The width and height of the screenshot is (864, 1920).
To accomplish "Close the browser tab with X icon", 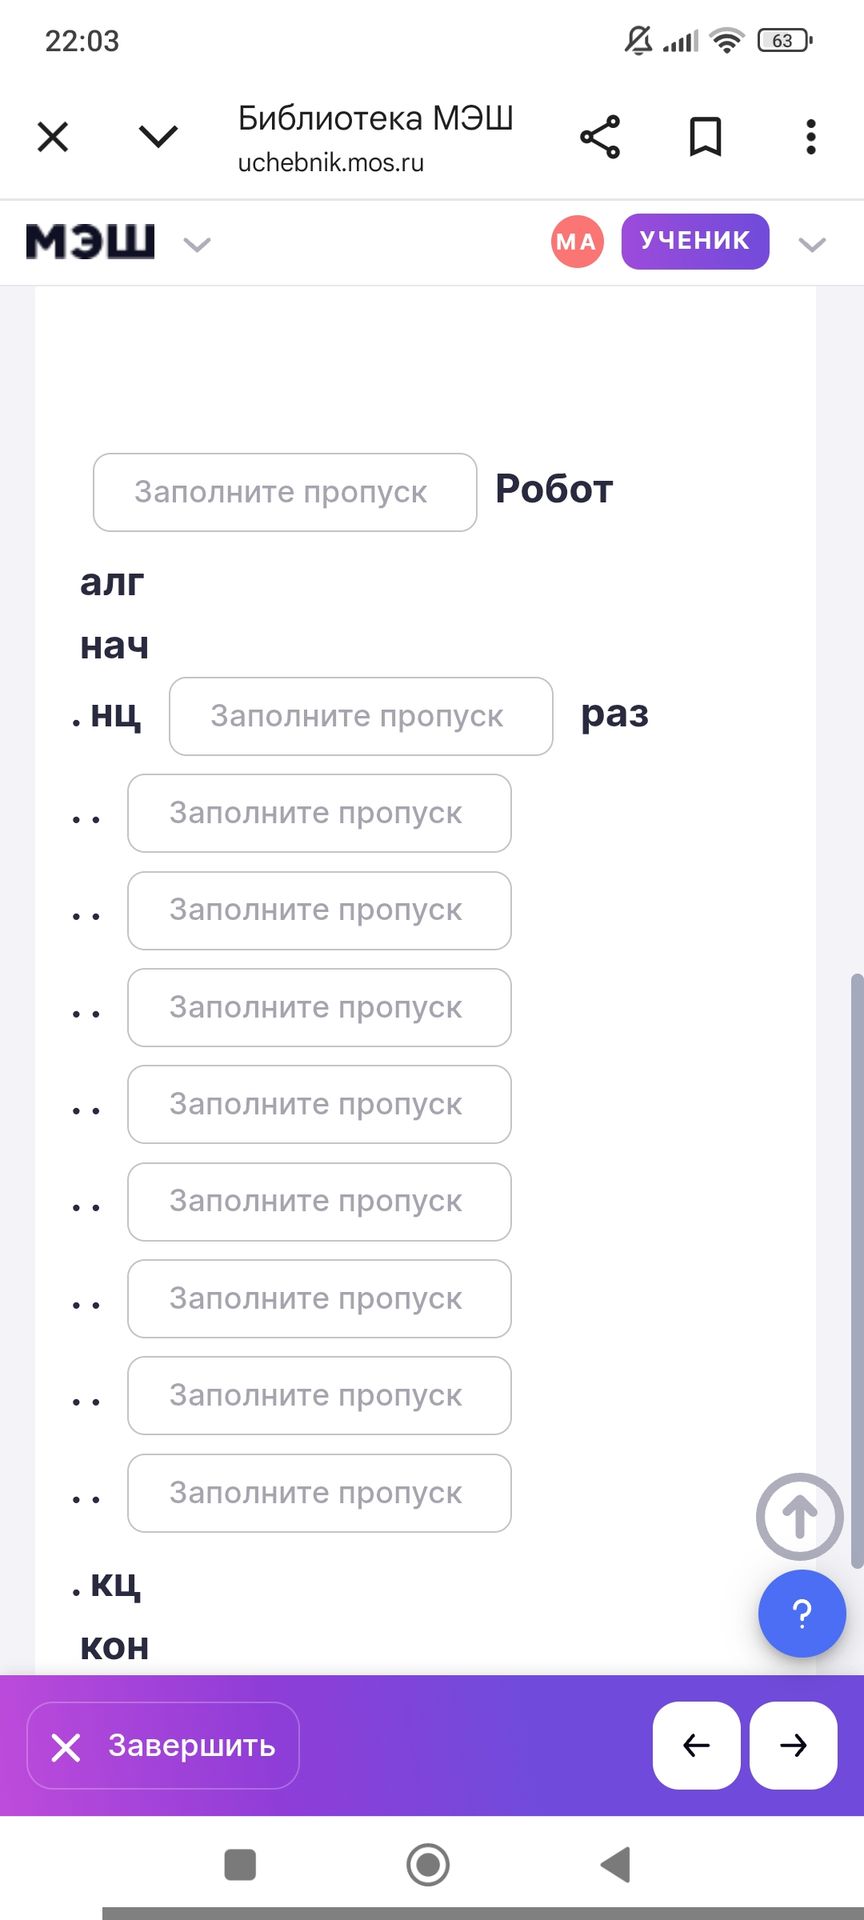I will point(53,137).
